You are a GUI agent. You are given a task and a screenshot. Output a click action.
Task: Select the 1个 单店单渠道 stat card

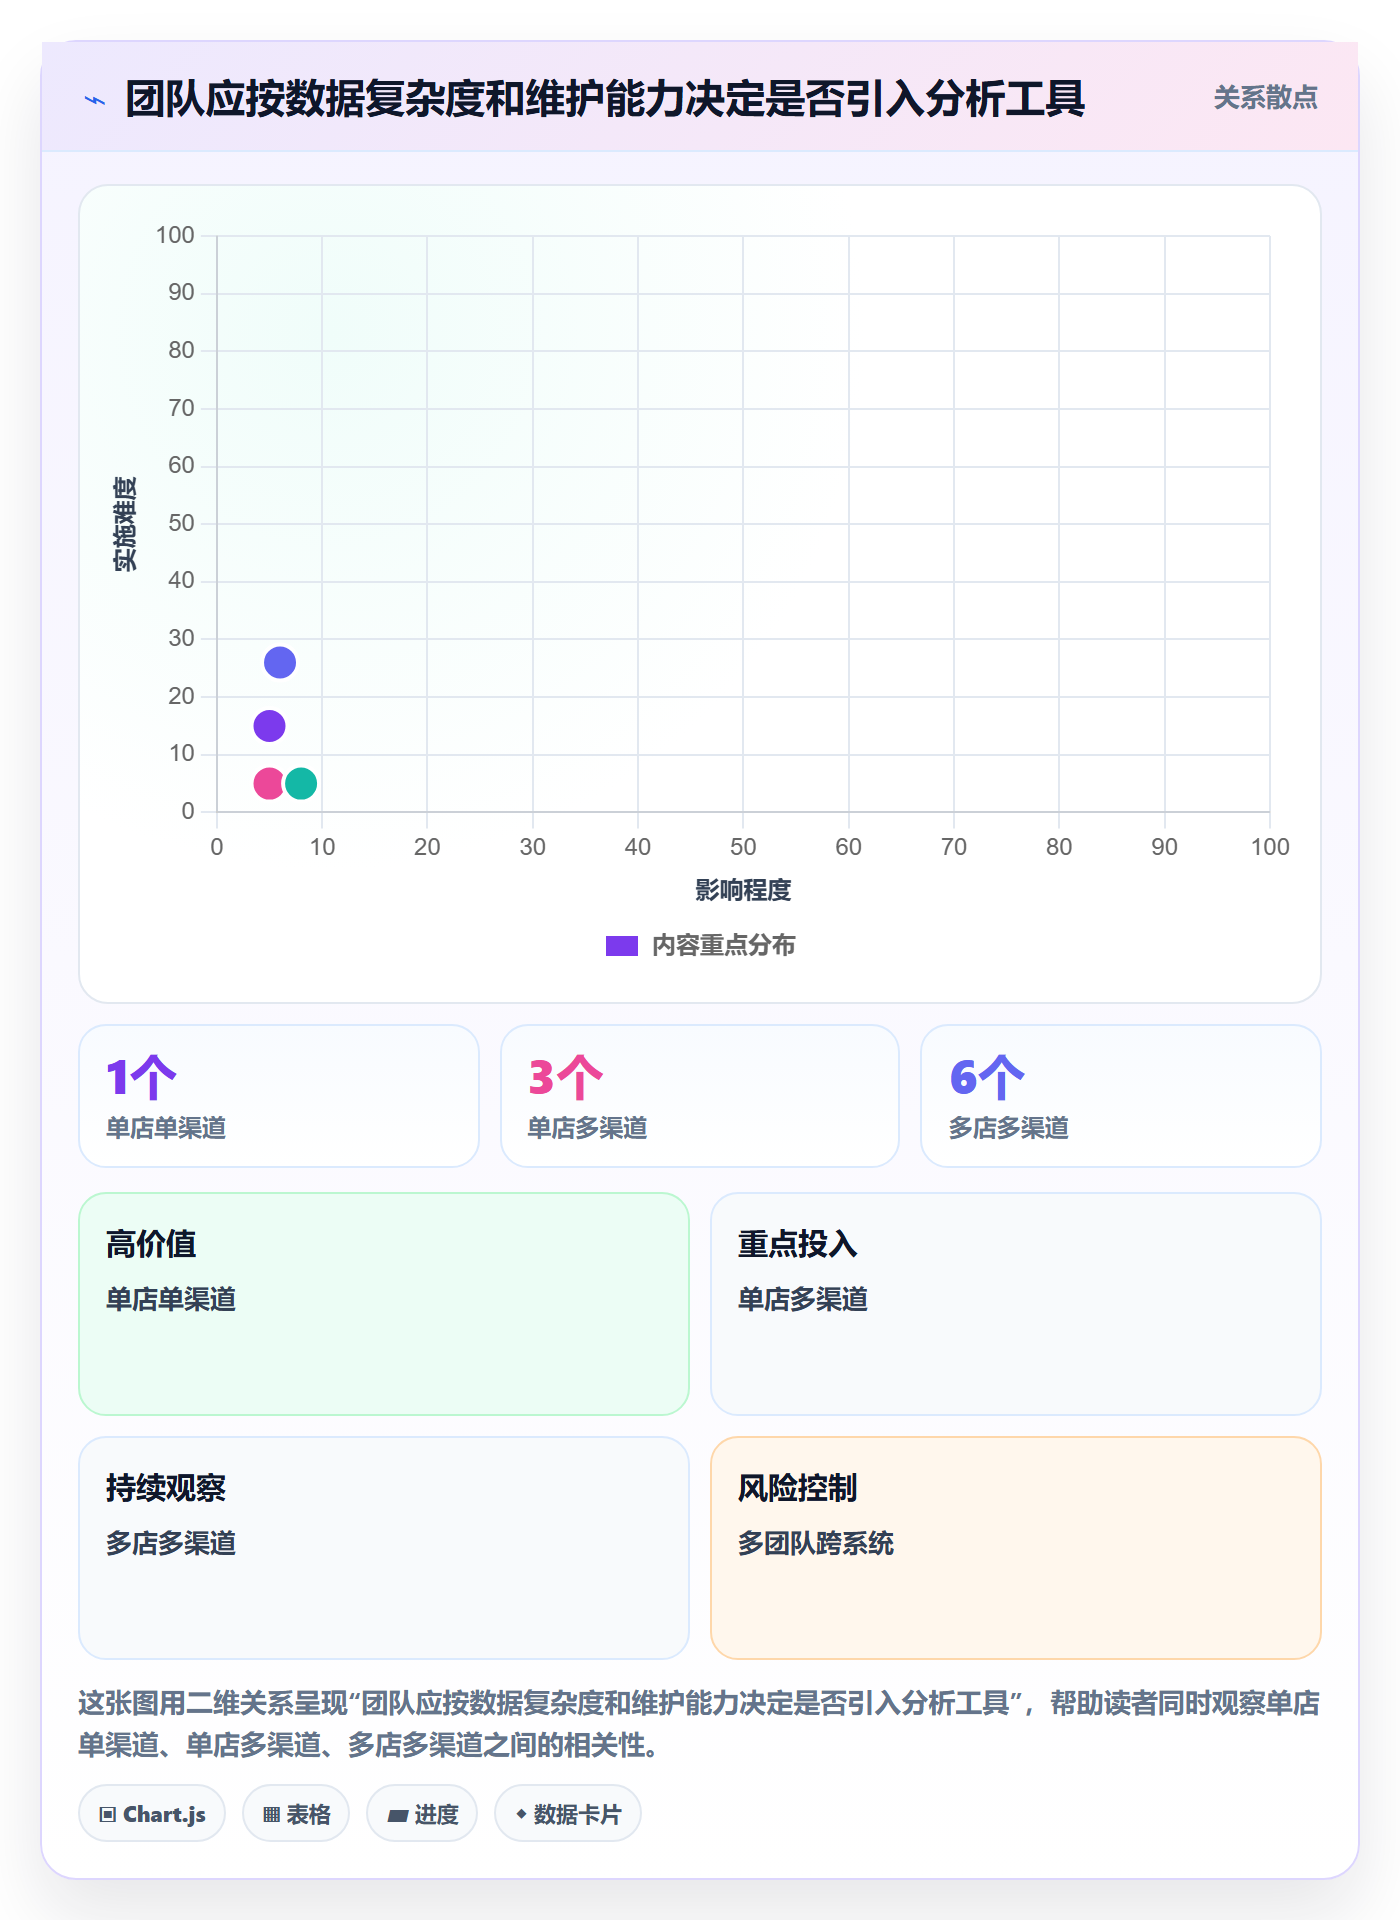[279, 1096]
